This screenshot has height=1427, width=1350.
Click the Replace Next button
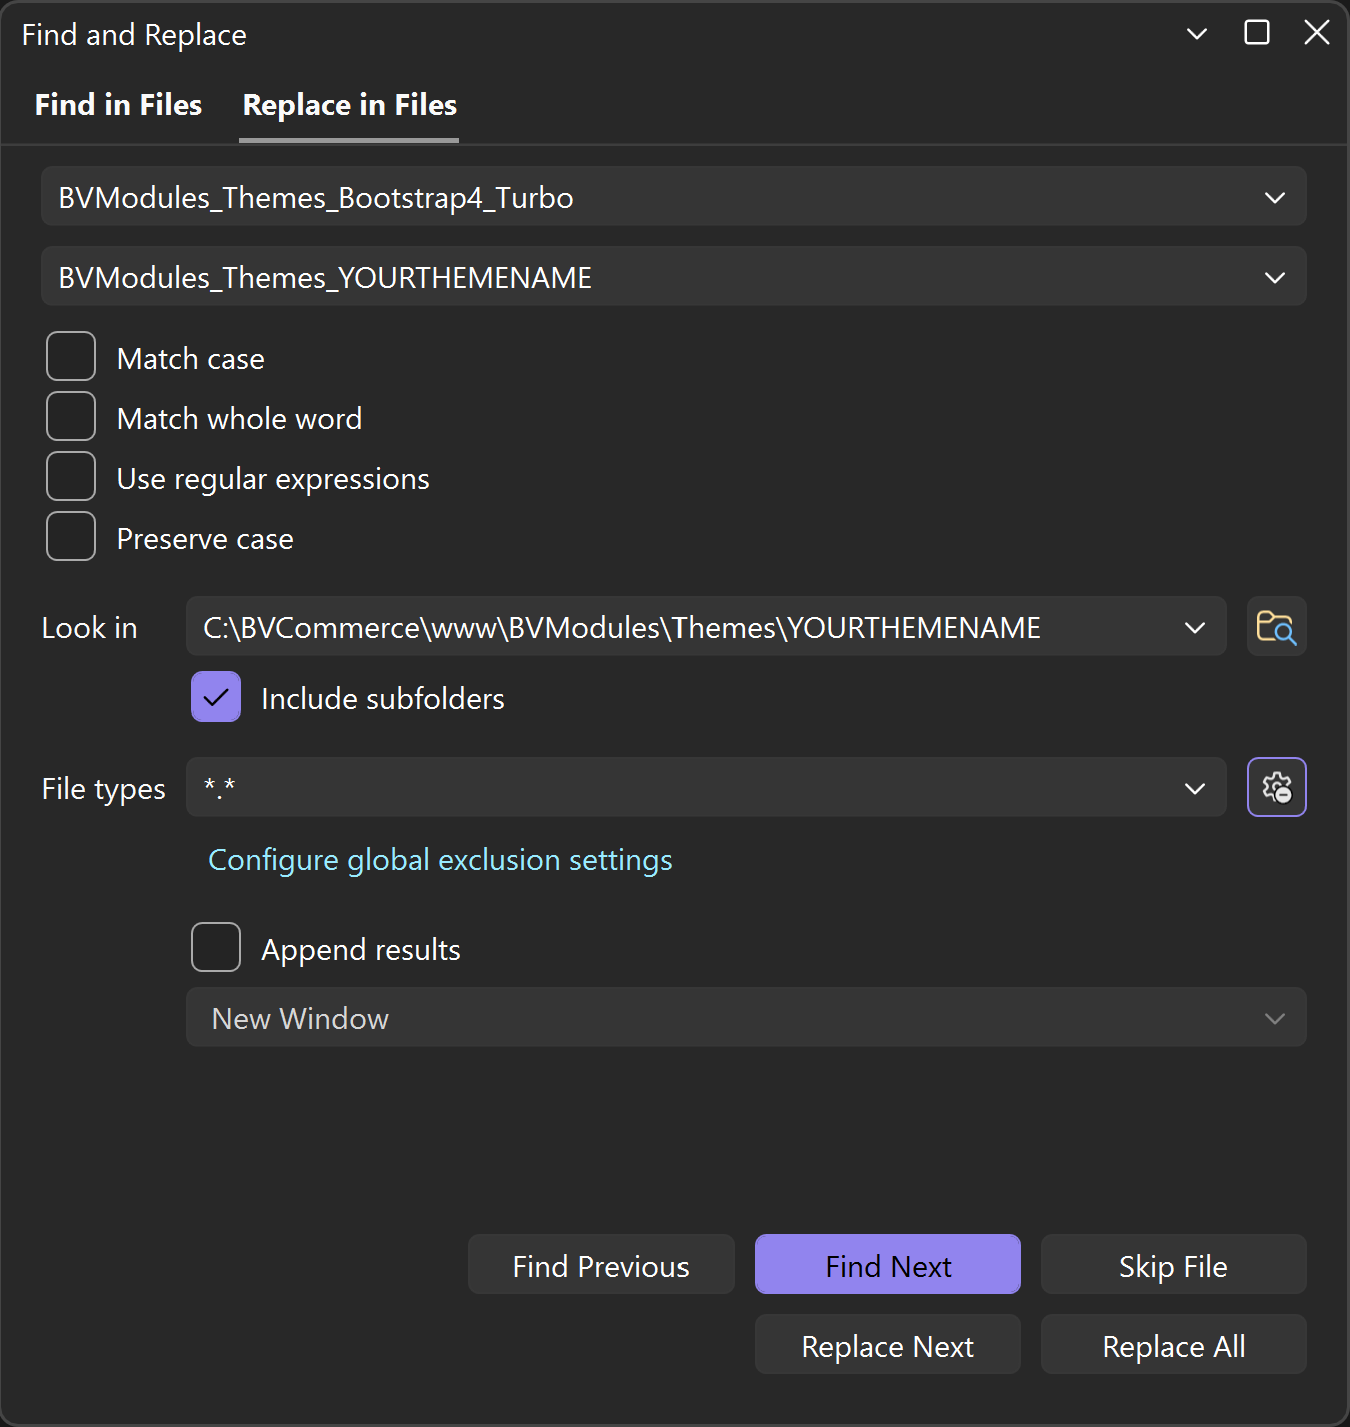(888, 1345)
